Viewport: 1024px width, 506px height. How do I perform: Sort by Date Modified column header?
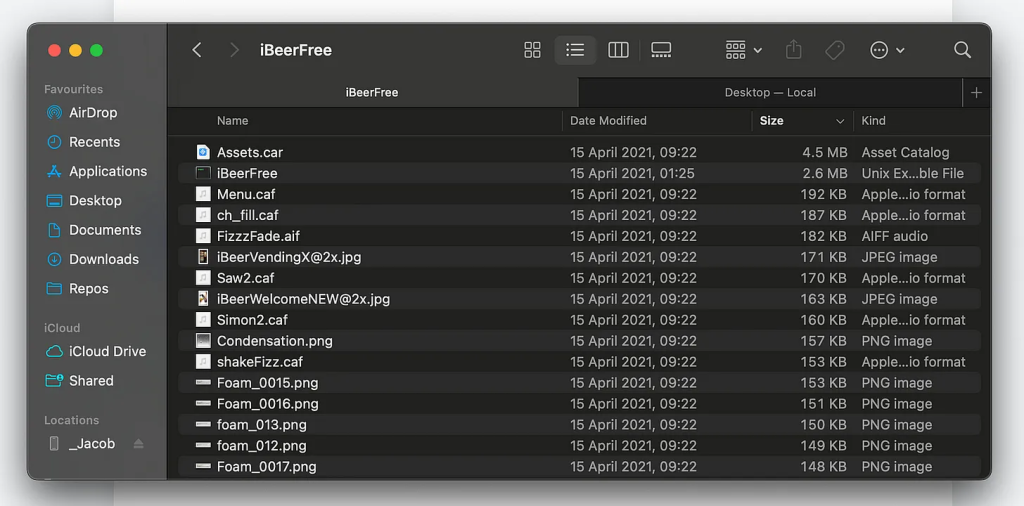[608, 121]
